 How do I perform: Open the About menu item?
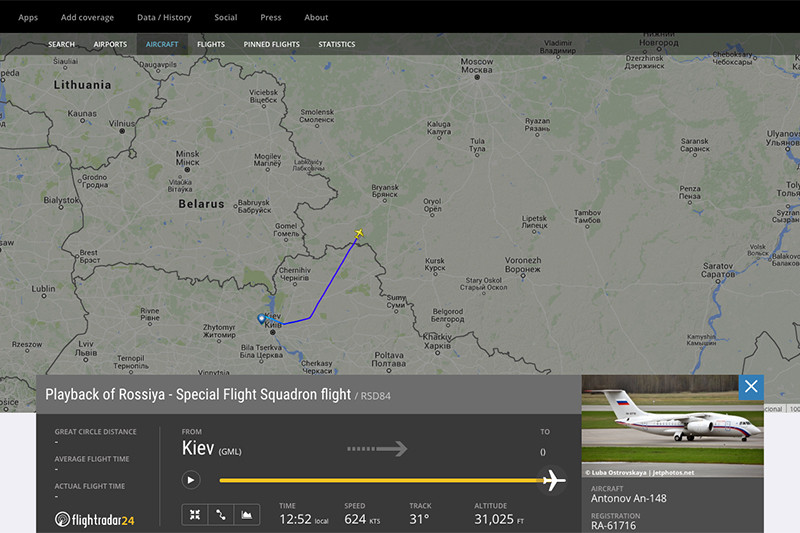(x=316, y=17)
